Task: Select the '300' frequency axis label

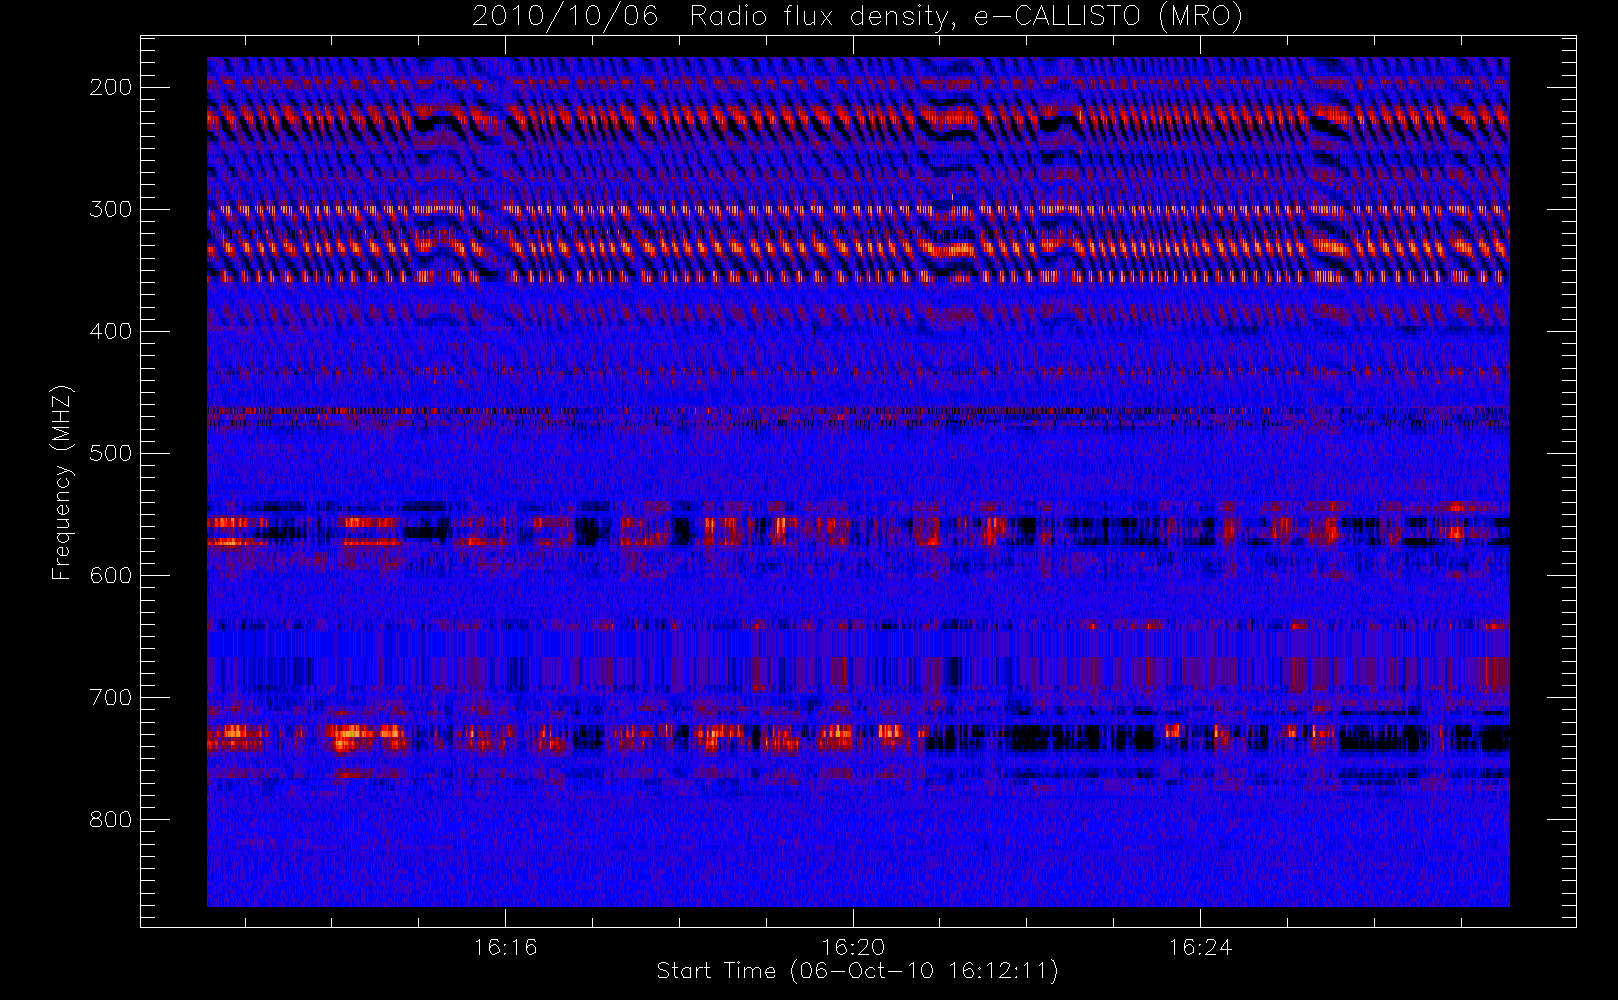Action: [x=111, y=209]
